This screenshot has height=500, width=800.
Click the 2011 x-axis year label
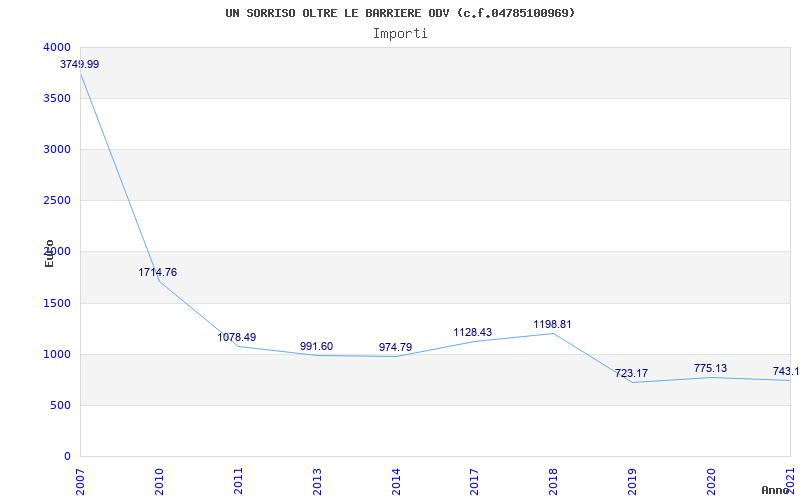(x=238, y=482)
